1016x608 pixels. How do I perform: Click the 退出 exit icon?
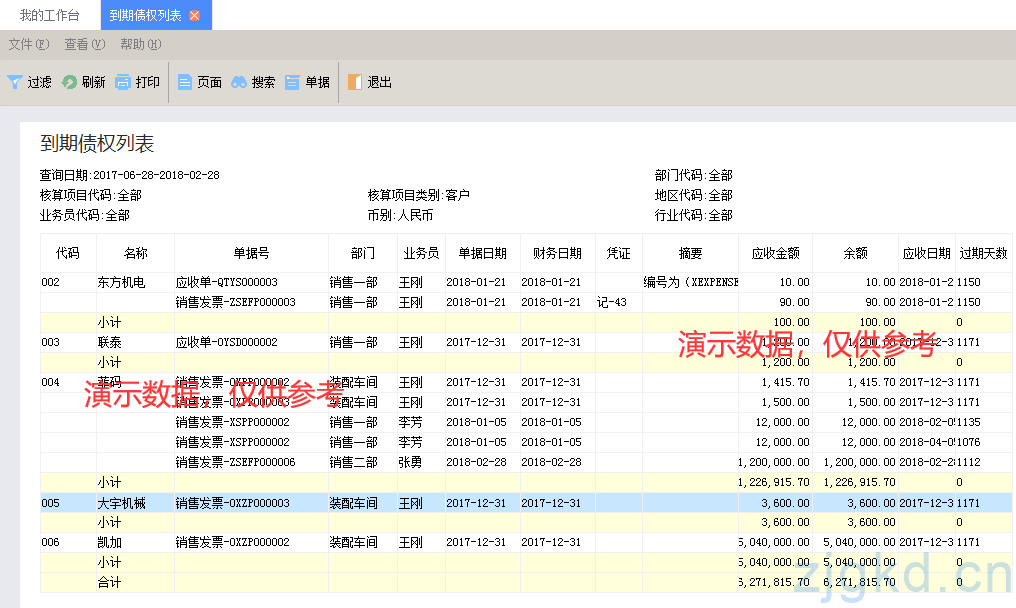(x=355, y=82)
